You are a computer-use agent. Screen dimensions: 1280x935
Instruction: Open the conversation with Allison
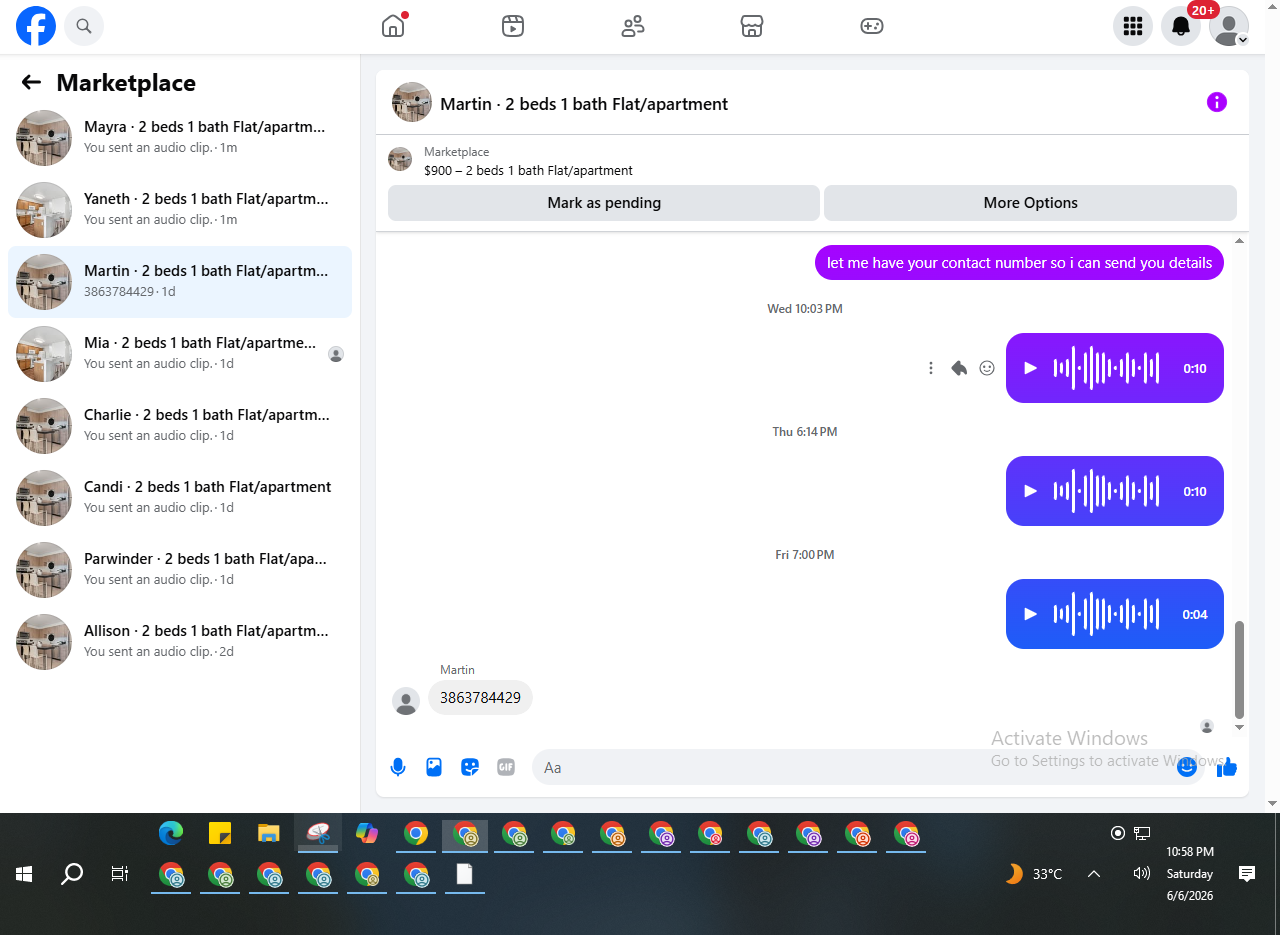tap(180, 642)
